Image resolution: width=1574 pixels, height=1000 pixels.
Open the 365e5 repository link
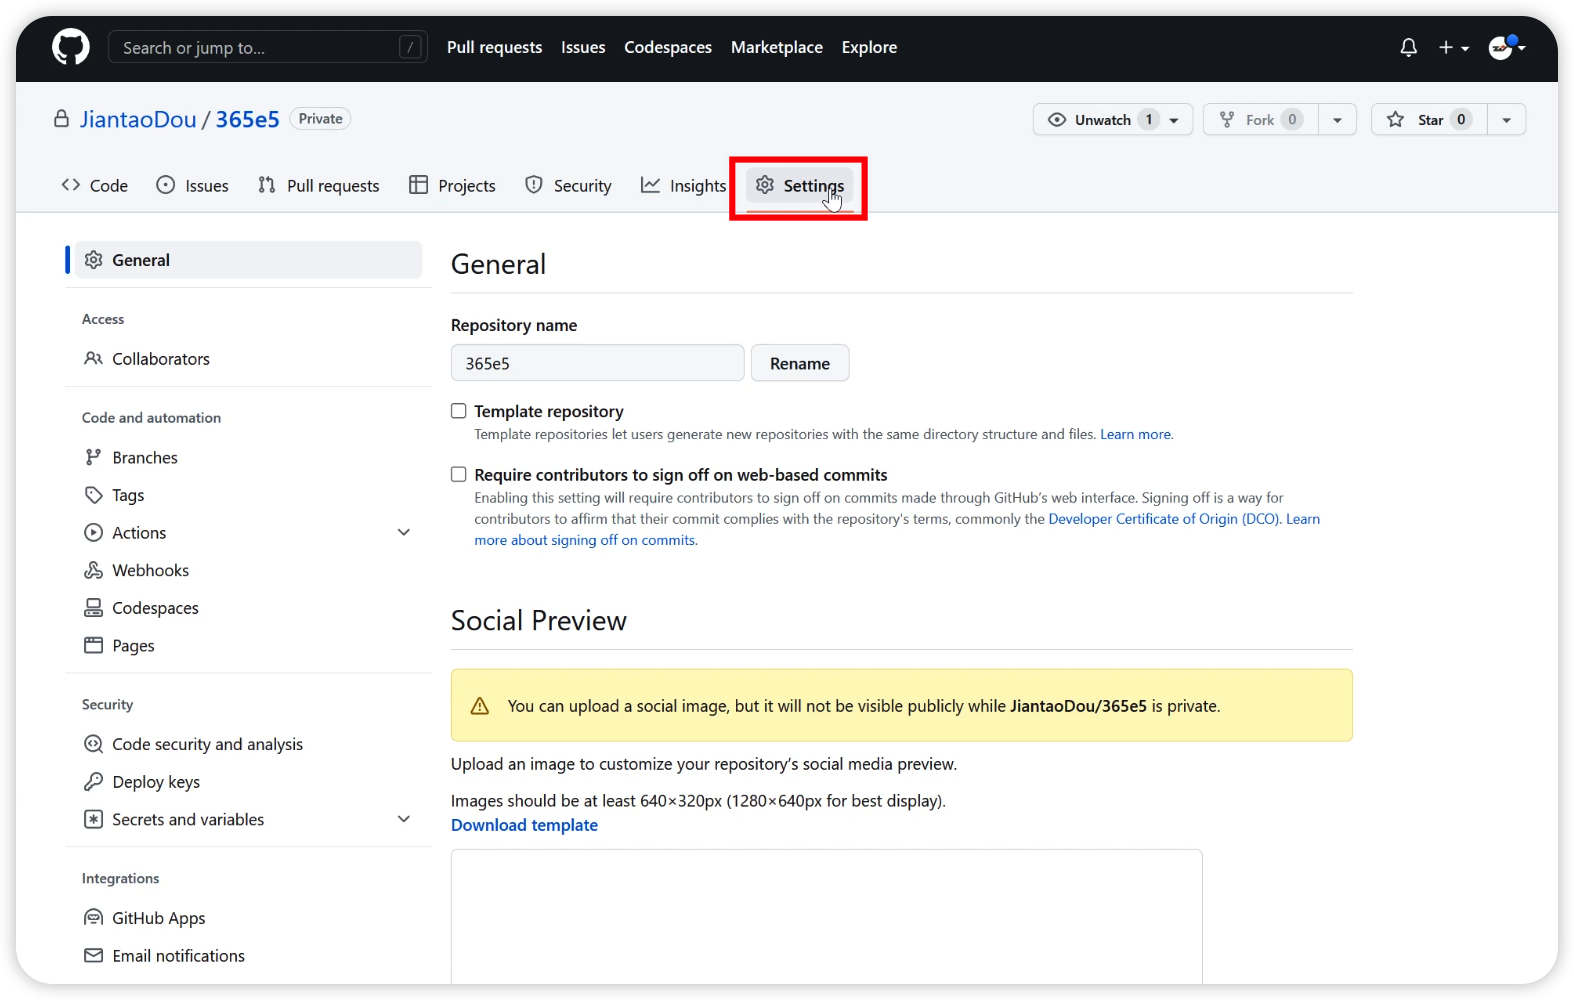[x=247, y=119]
